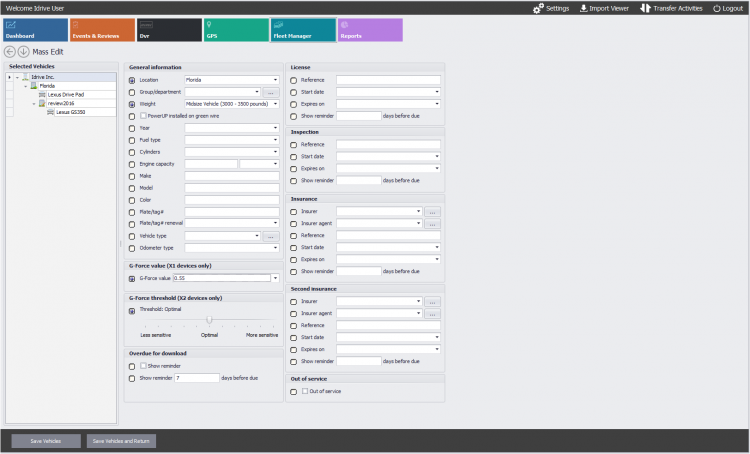Click the back arrow beside Mass Edit
Image resolution: width=750 pixels, height=454 pixels.
[10, 51]
